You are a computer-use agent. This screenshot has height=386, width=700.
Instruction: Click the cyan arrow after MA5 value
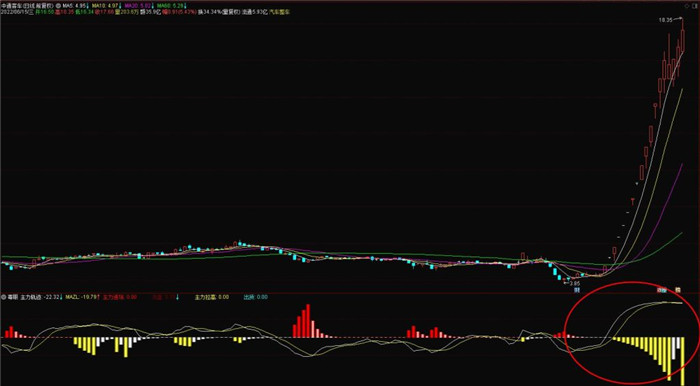(88, 5)
